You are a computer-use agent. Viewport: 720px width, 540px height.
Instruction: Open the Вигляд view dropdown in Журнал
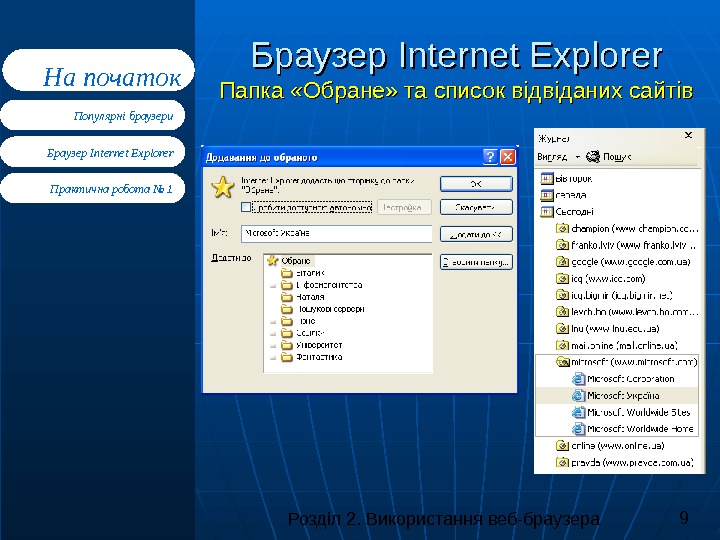click(x=559, y=157)
